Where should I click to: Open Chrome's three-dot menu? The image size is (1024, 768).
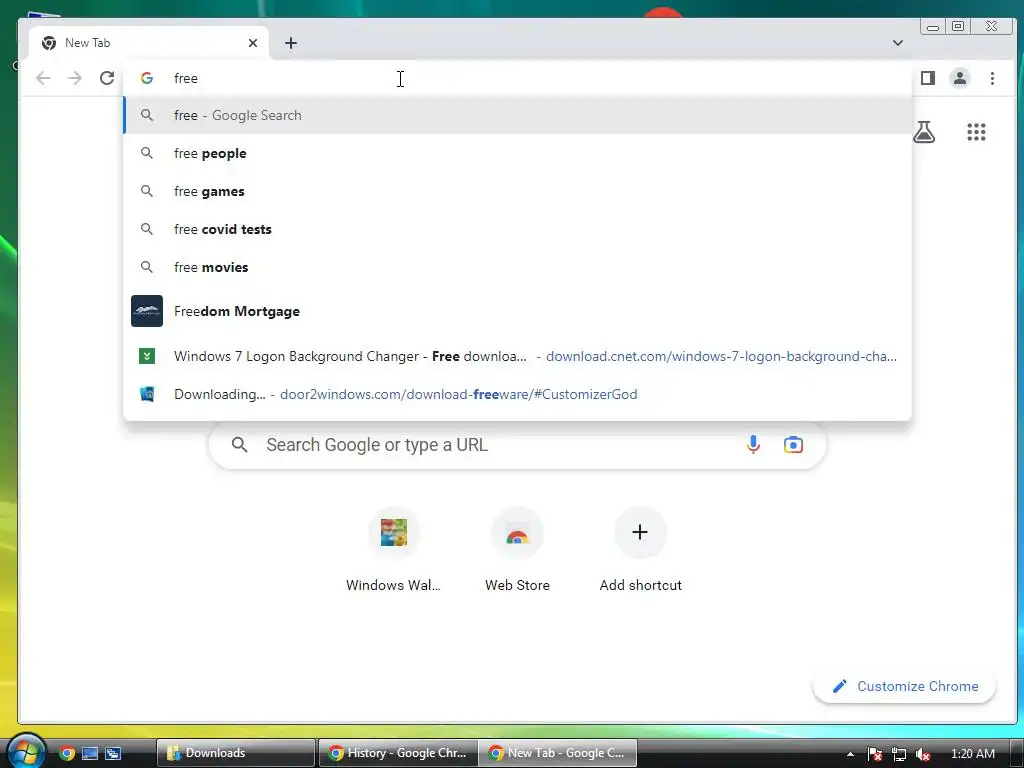click(992, 78)
